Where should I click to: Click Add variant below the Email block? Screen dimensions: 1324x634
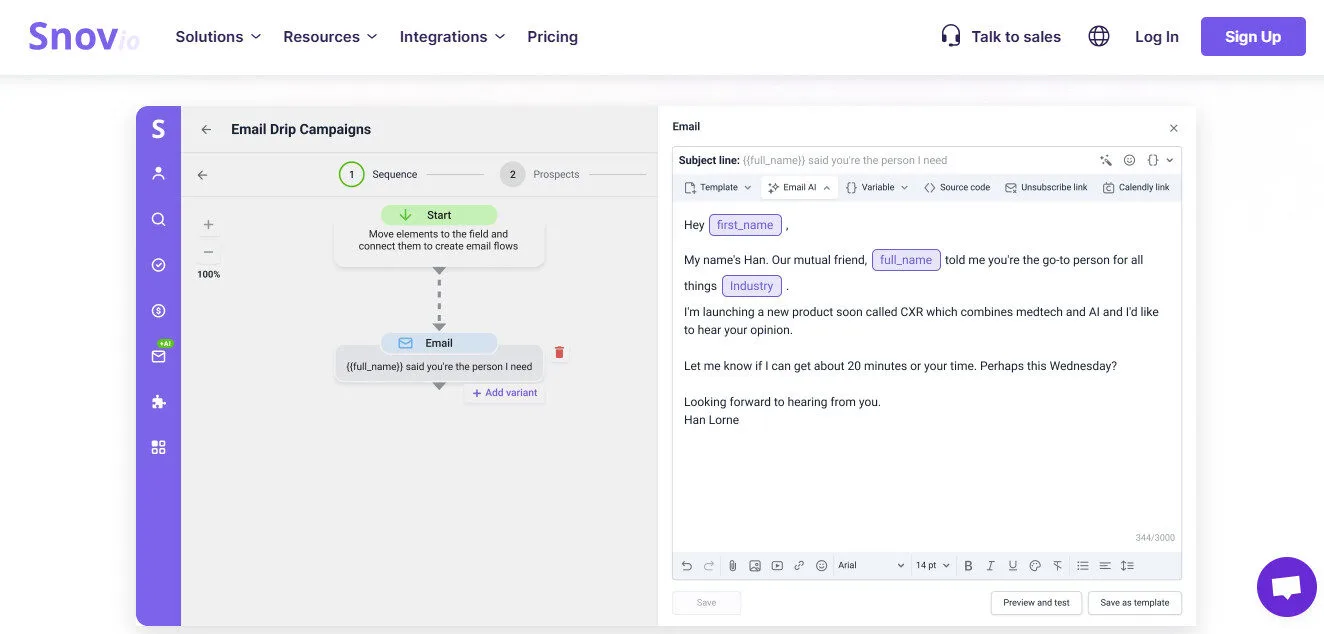(x=505, y=392)
